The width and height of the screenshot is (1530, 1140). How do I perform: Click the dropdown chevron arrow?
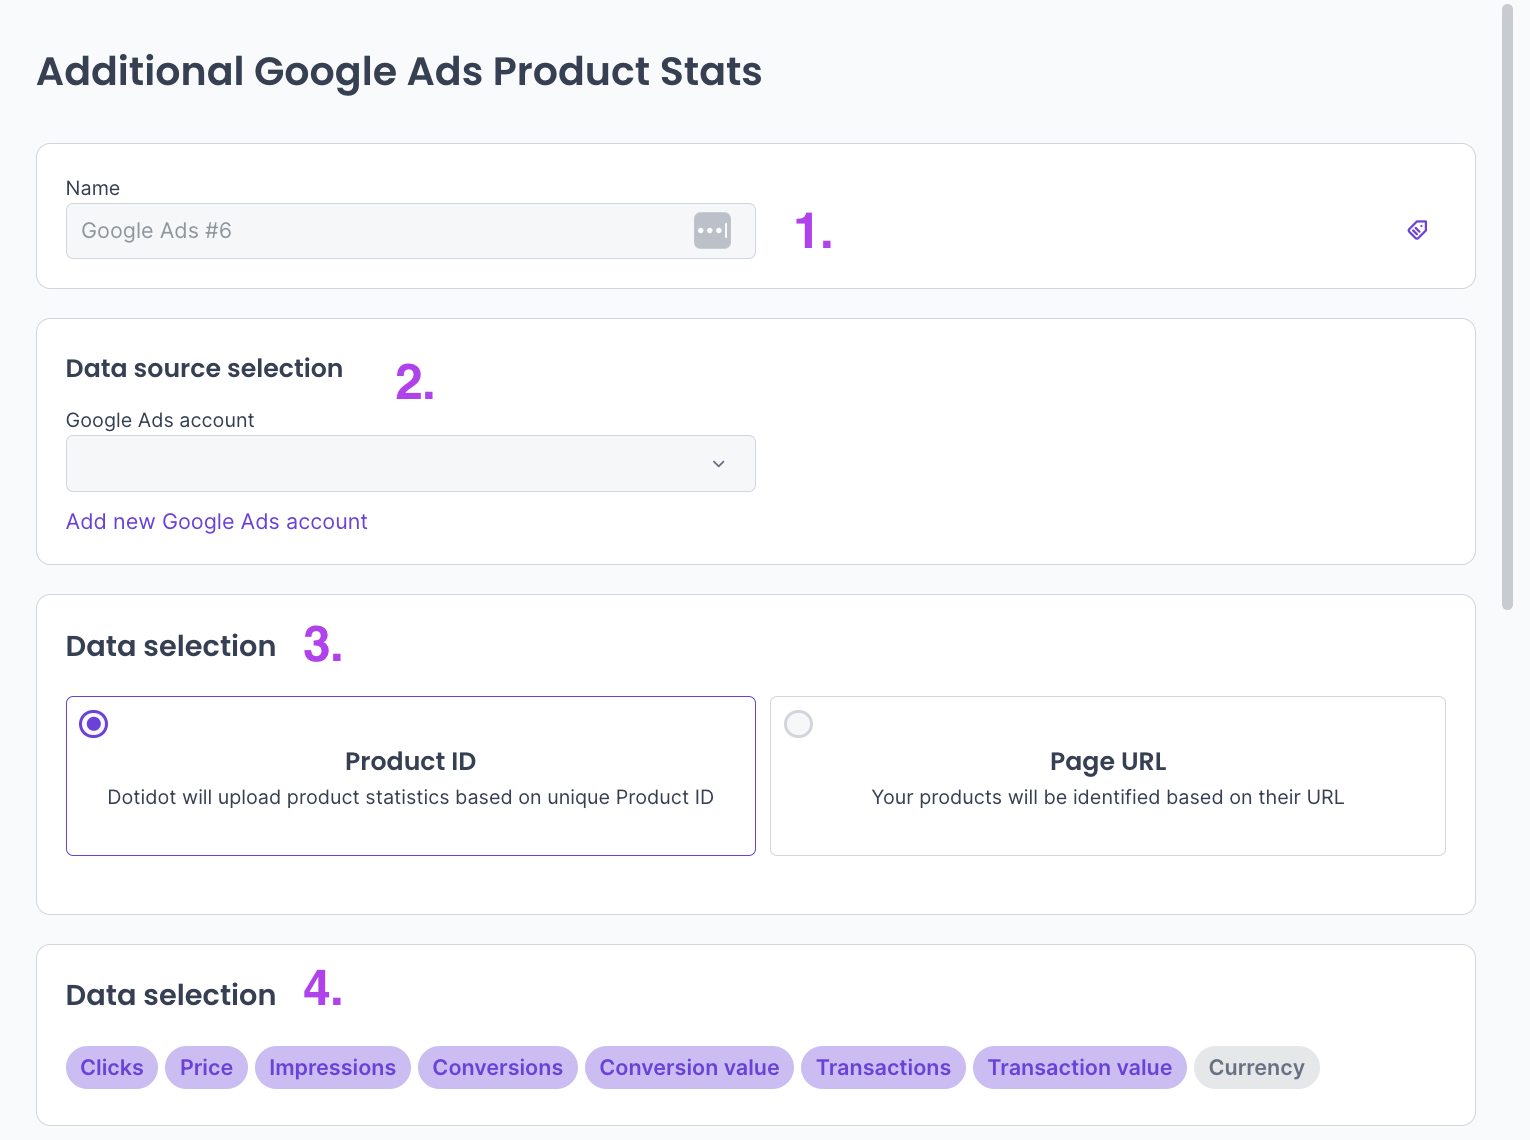click(x=718, y=464)
